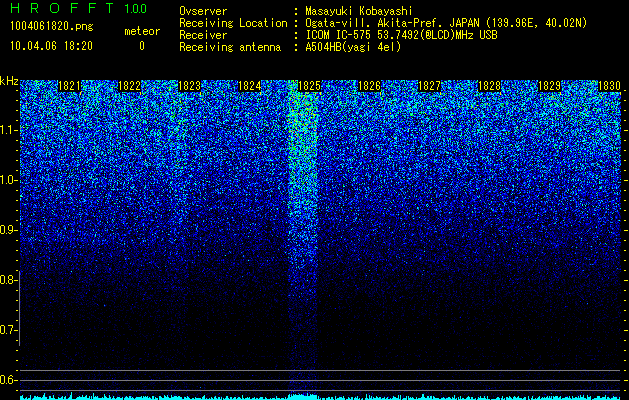Click the meteor count value 0

coord(142,46)
